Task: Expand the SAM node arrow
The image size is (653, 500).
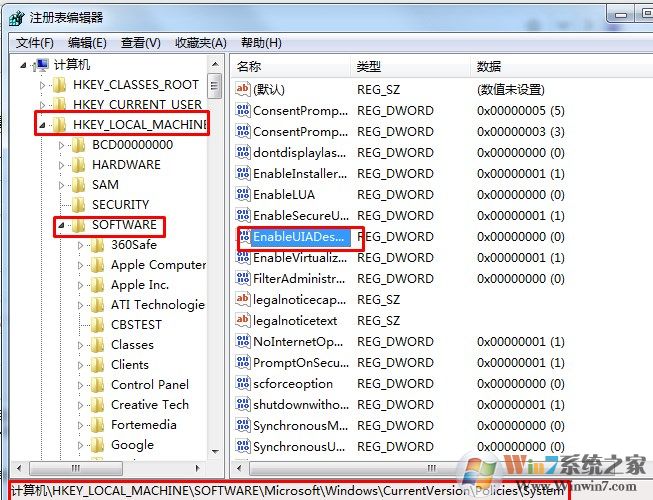Action: (x=62, y=185)
